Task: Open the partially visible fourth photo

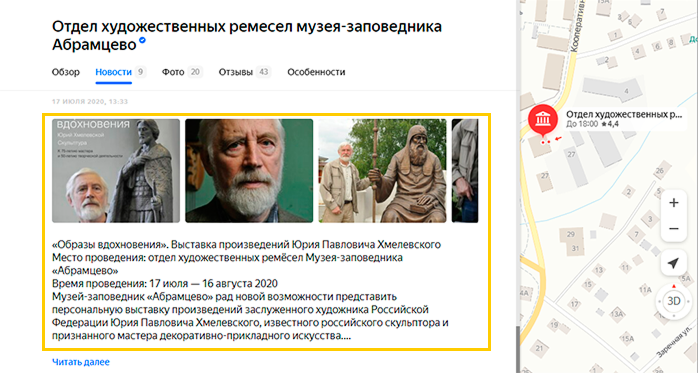Action: (465, 170)
